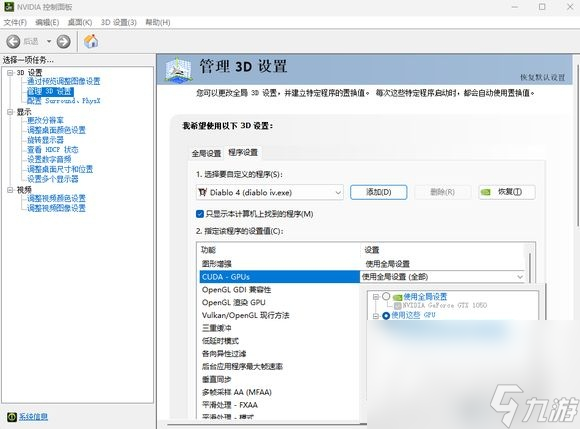This screenshot has width=580, height=429.
Task: Open the 帮助(H) menu
Action: click(x=158, y=23)
